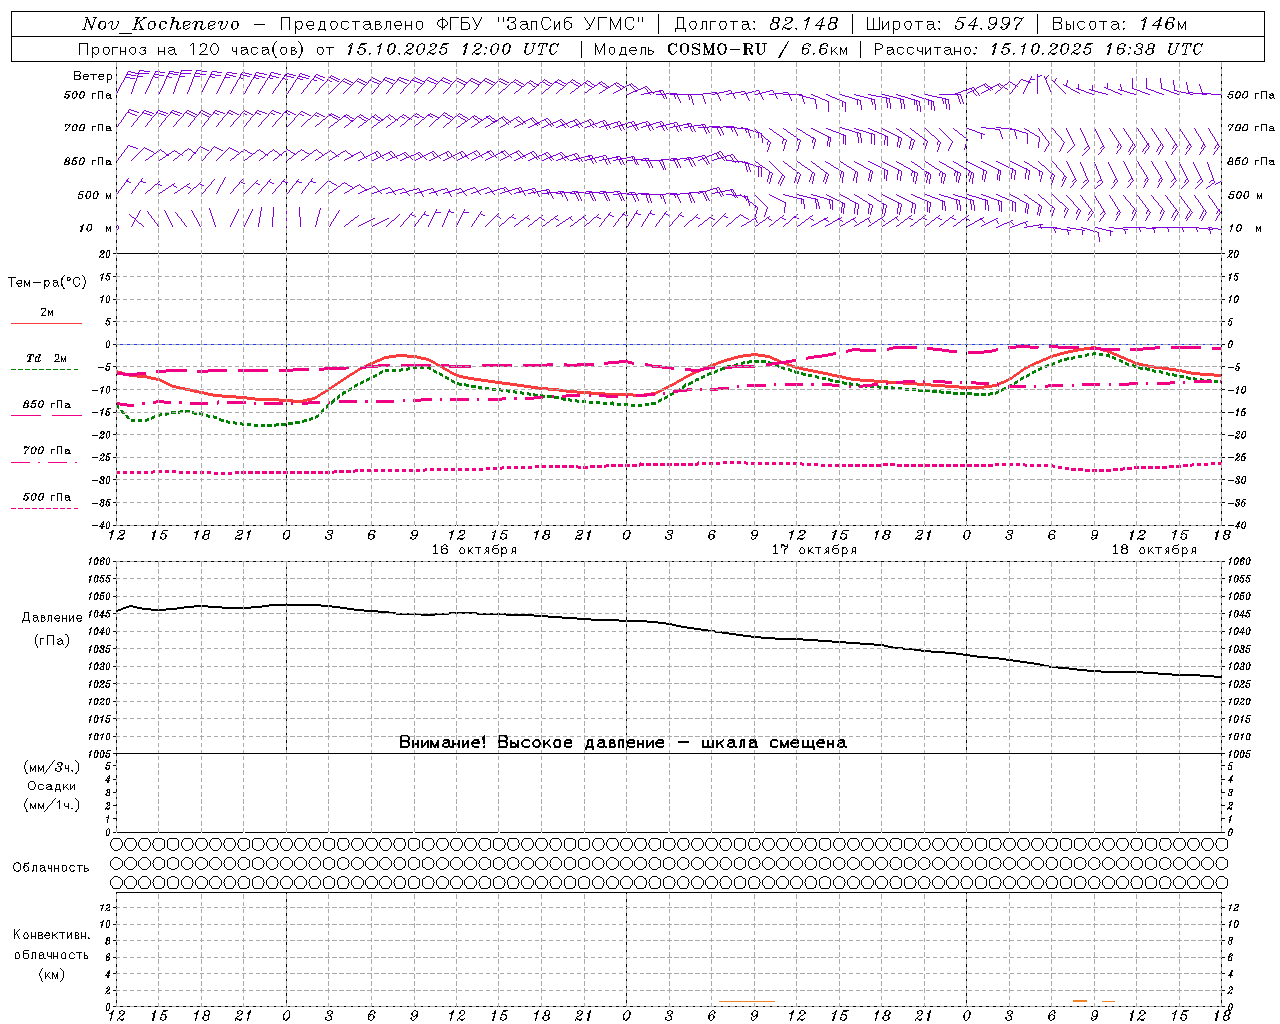
Task: Click the "700 гПа" temperature legend entry
Action: pos(47,451)
